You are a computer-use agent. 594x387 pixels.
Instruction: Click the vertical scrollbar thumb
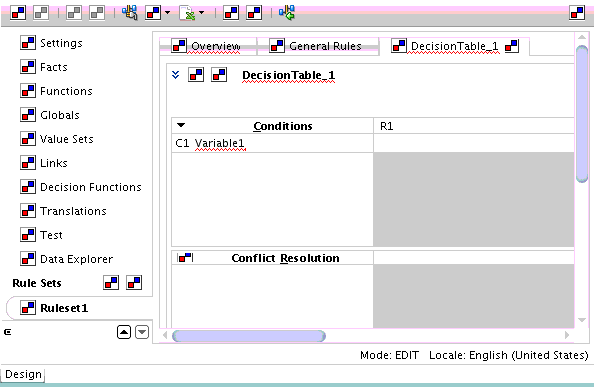click(x=582, y=114)
